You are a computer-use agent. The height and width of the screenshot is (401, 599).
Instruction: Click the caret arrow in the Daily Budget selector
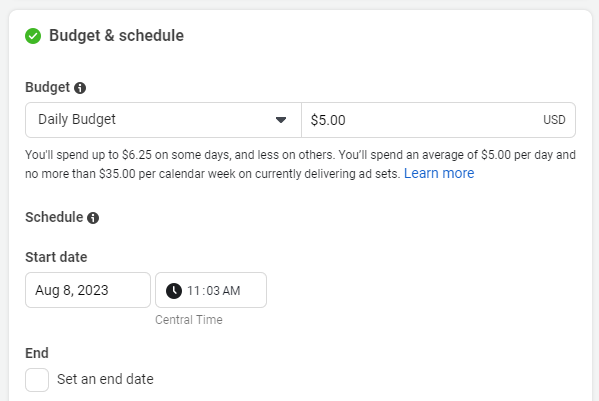[281, 120]
